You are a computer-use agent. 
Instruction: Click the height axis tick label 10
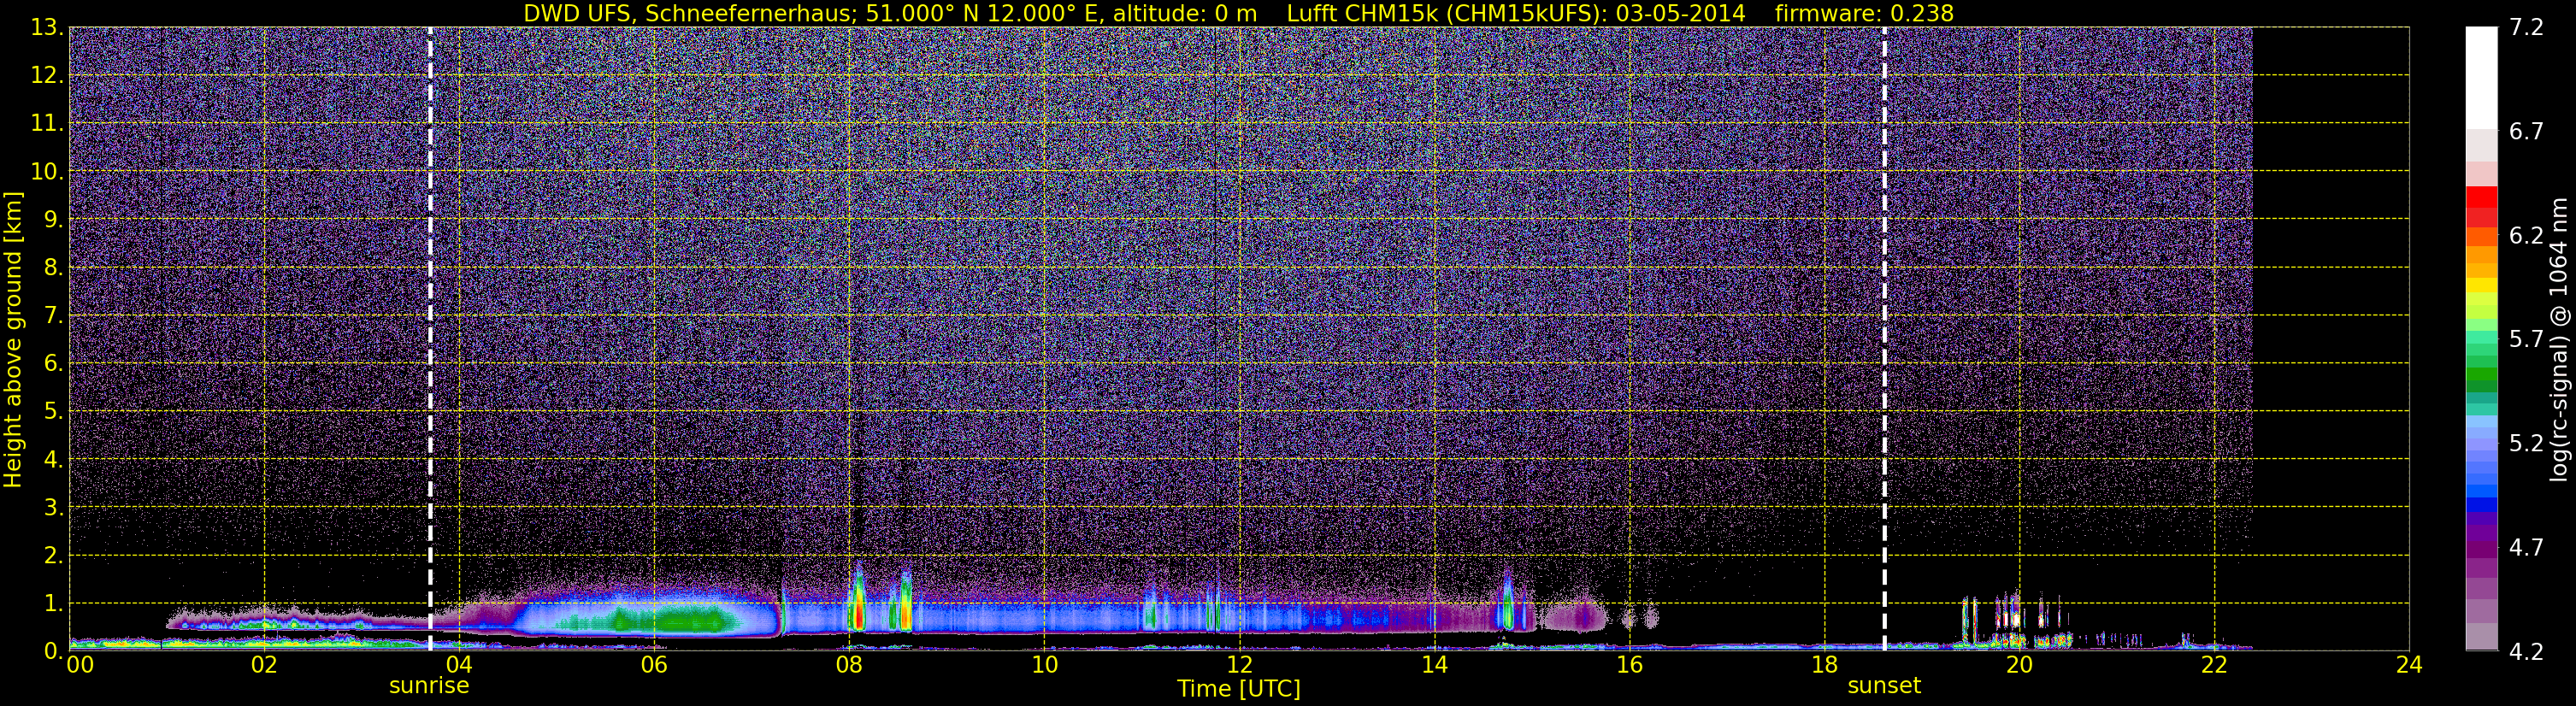[46, 172]
